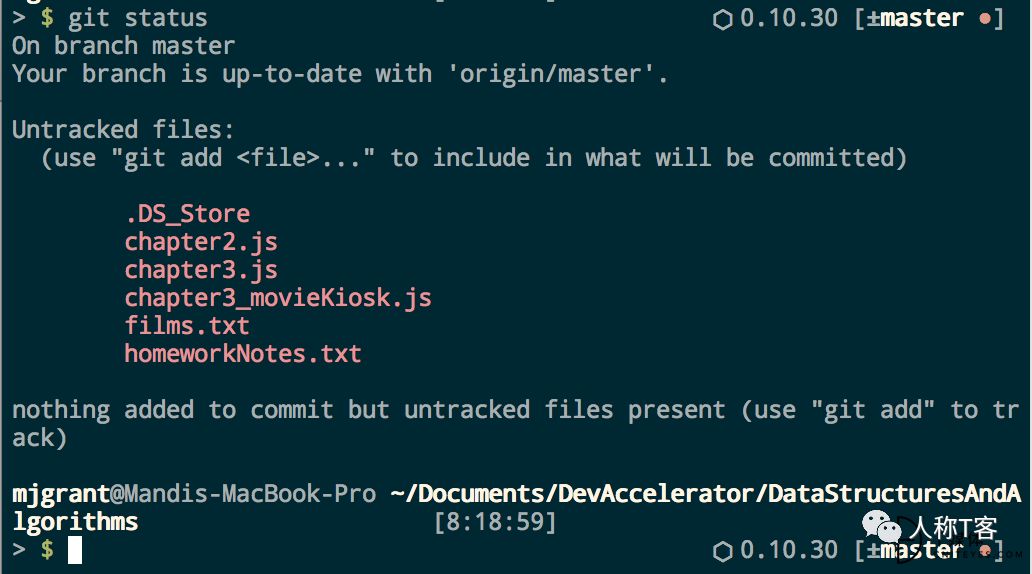Click the Node hexagon icon beside git status
The height and width of the screenshot is (574, 1032).
point(722,19)
